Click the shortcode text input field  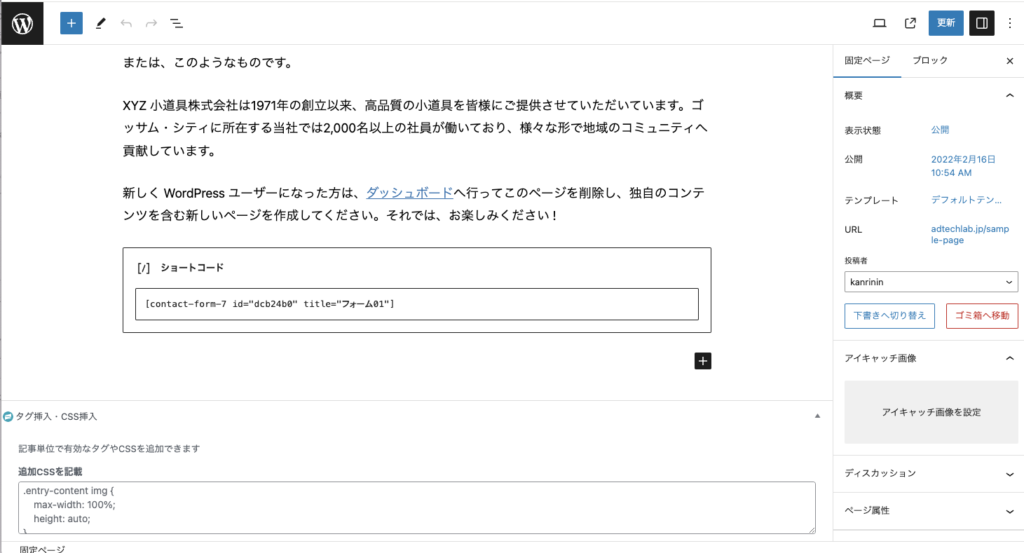416,304
